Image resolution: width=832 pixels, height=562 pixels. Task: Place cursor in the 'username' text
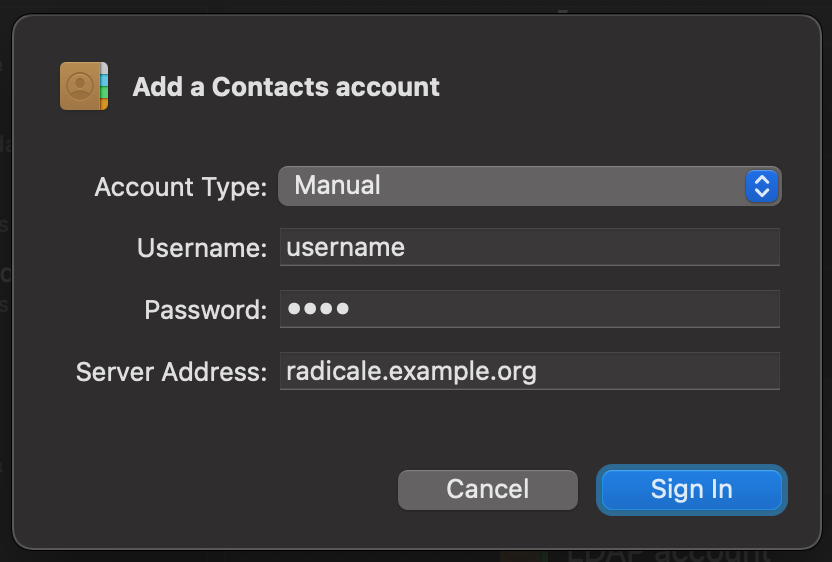point(345,247)
